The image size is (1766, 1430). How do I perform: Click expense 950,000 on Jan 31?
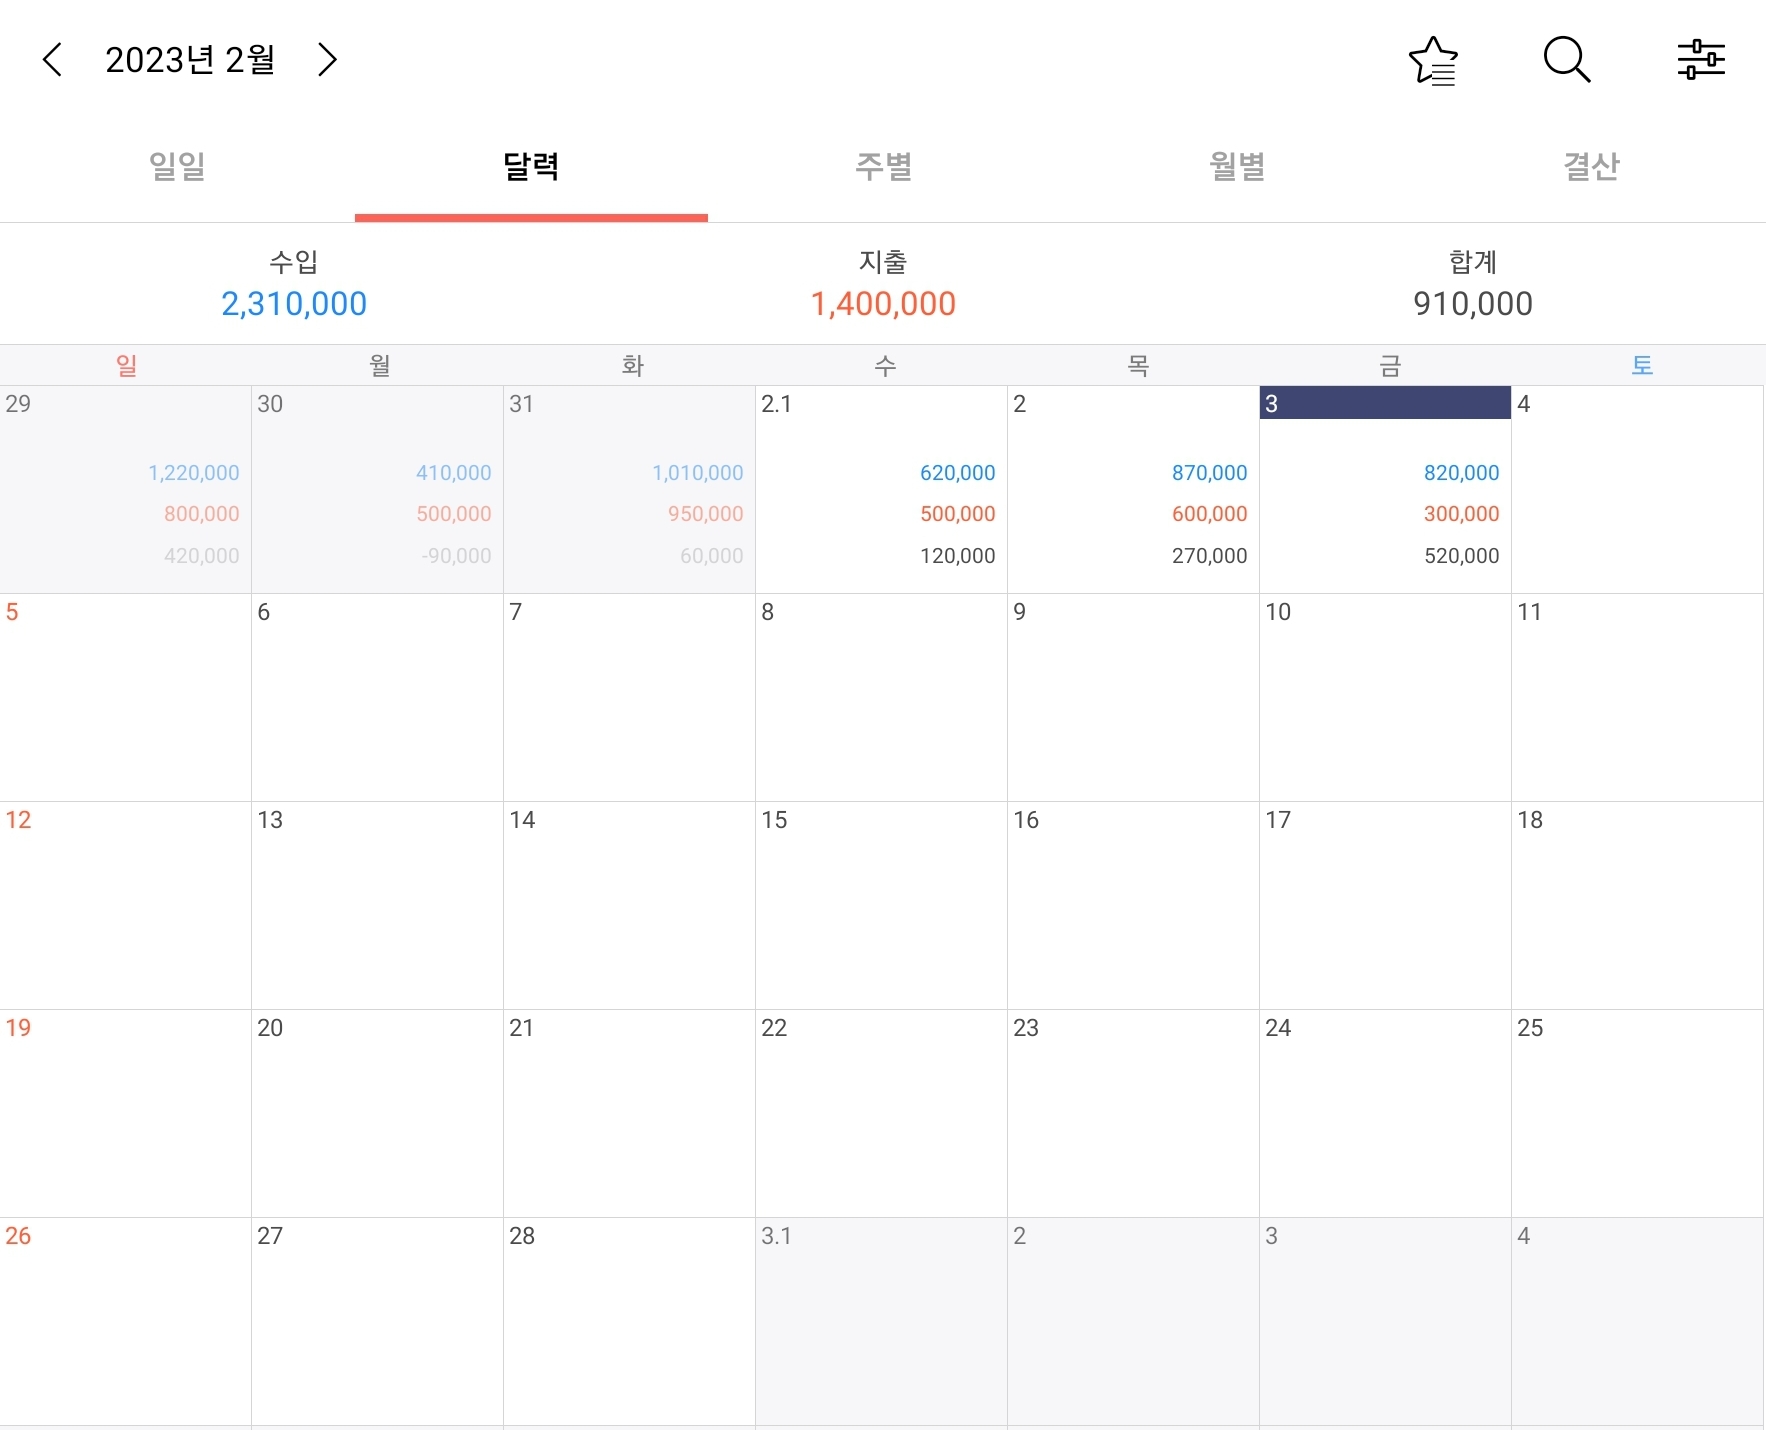point(705,514)
